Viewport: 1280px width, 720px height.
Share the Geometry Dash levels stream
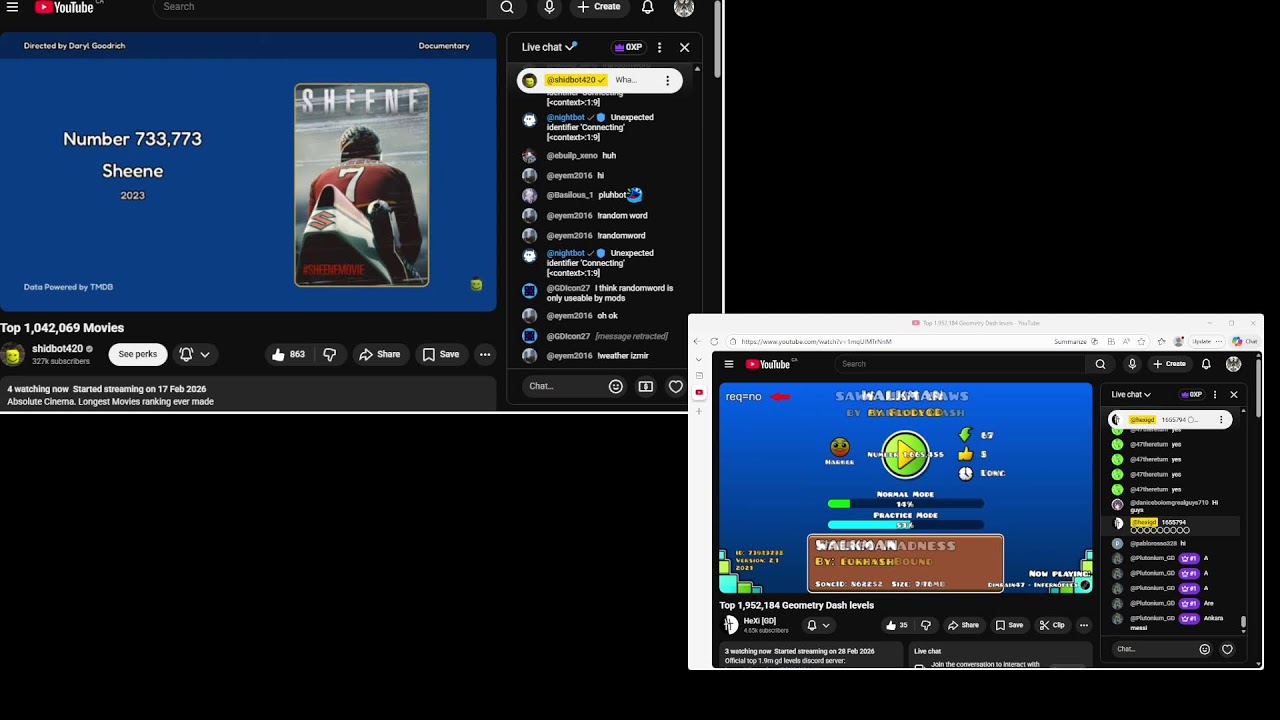point(963,625)
